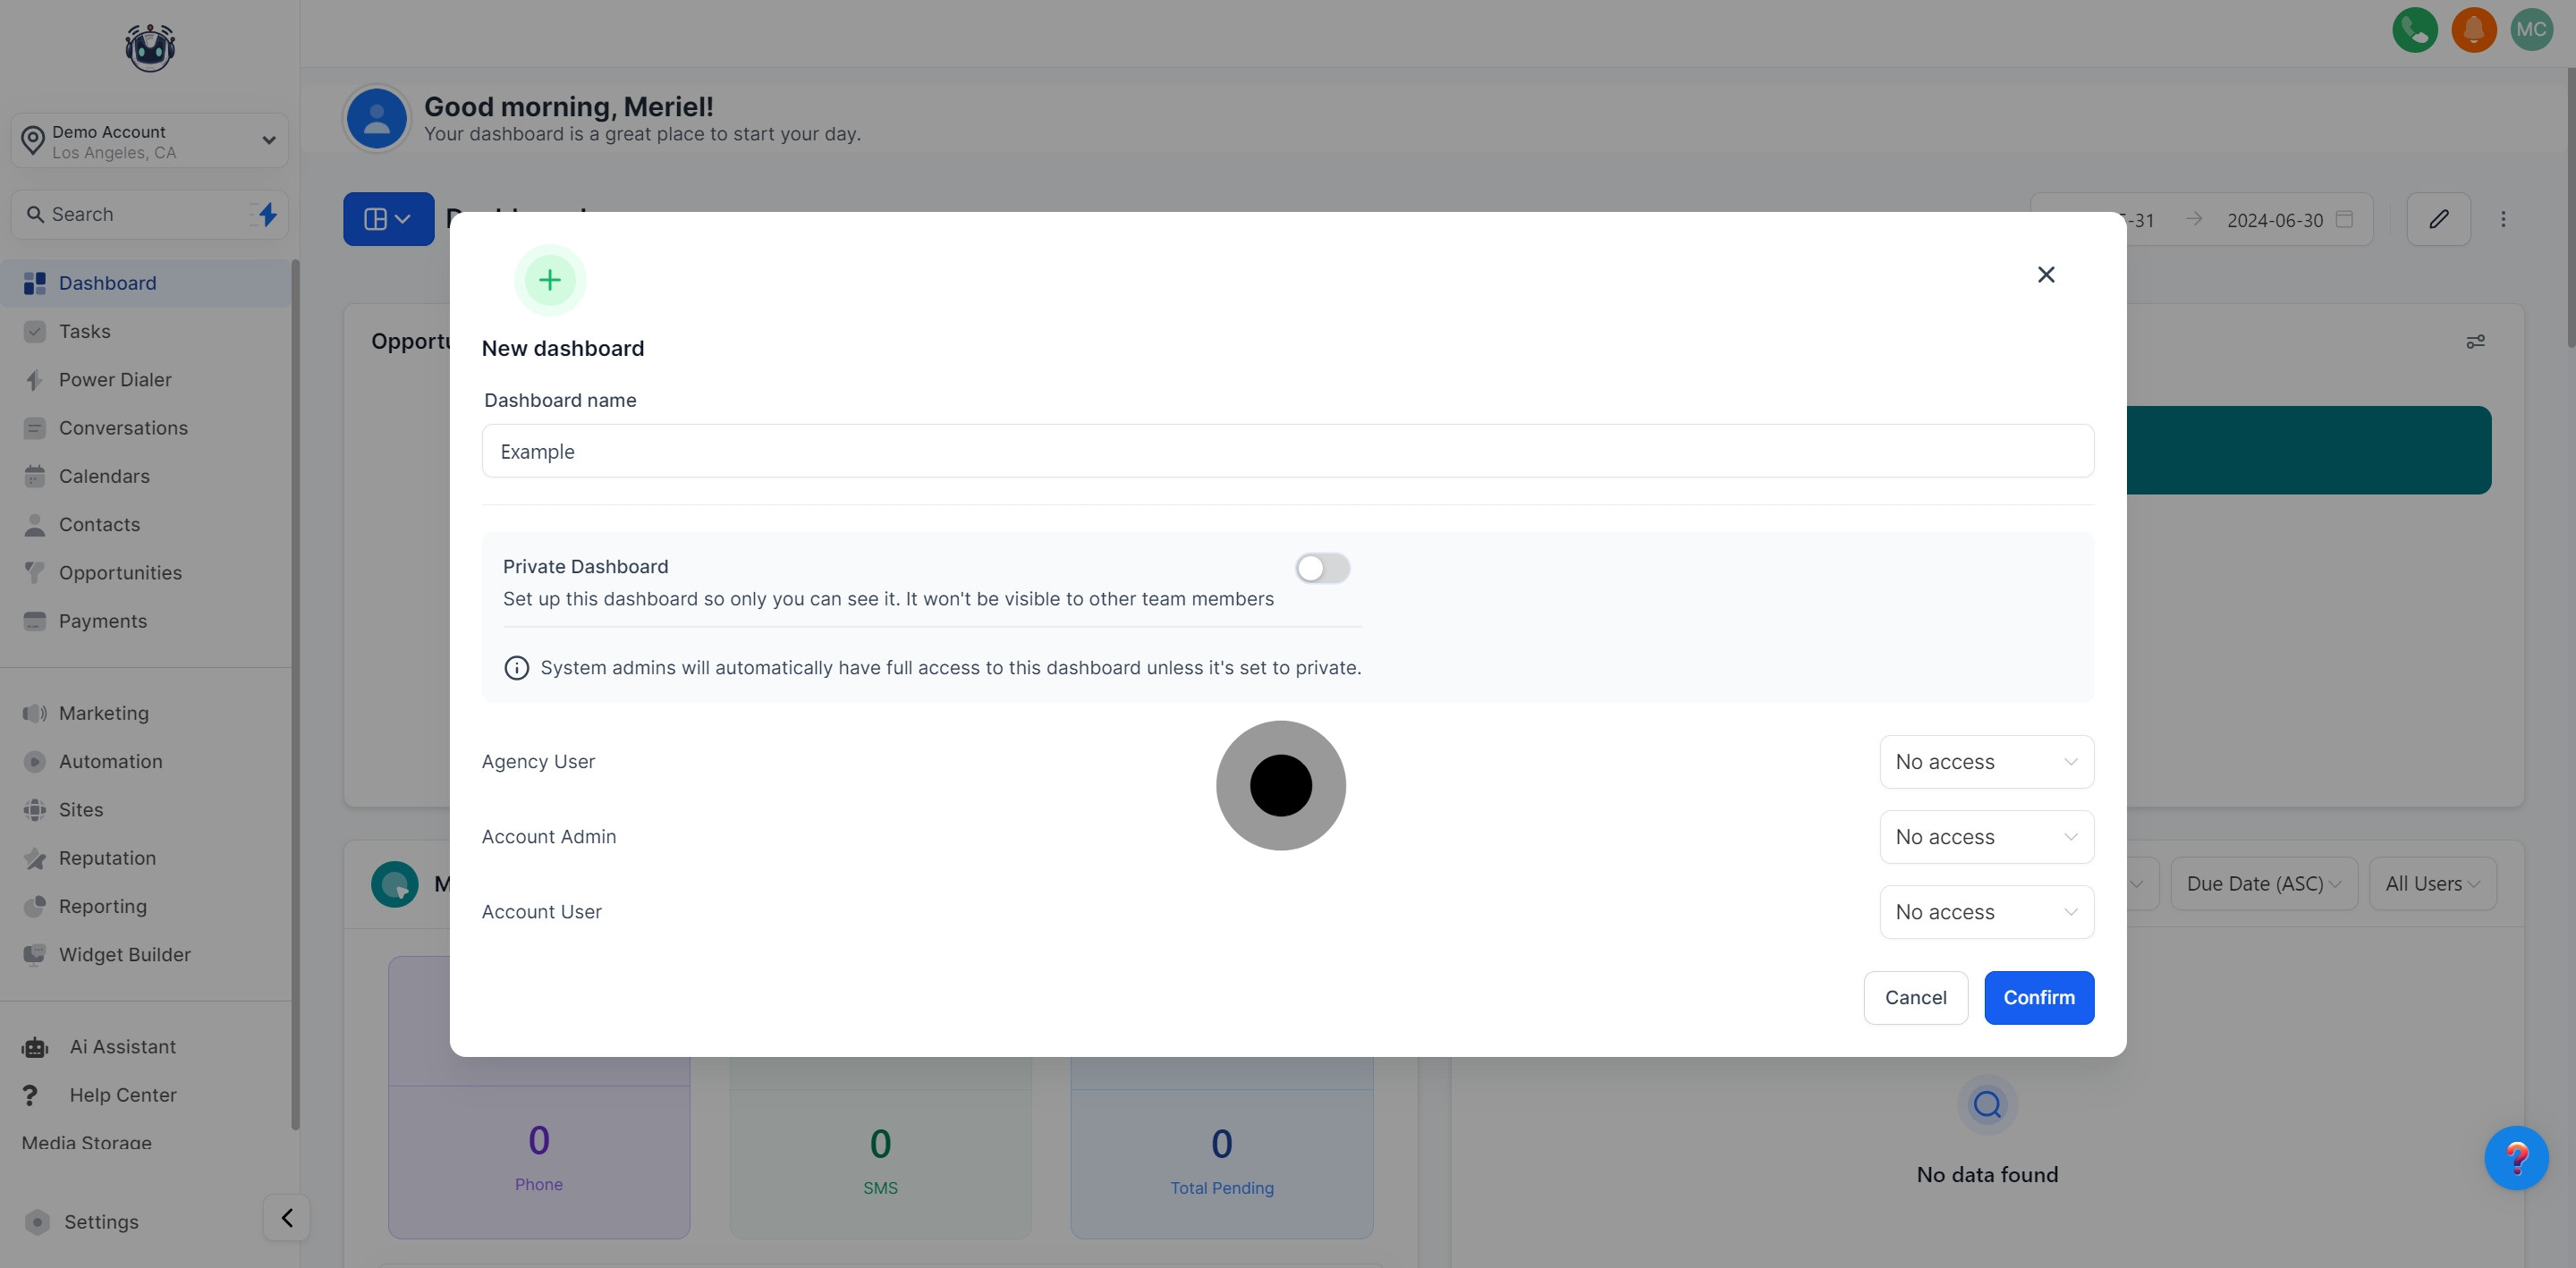Close the New dashboard dialog
2576x1268 pixels.
(x=2046, y=274)
